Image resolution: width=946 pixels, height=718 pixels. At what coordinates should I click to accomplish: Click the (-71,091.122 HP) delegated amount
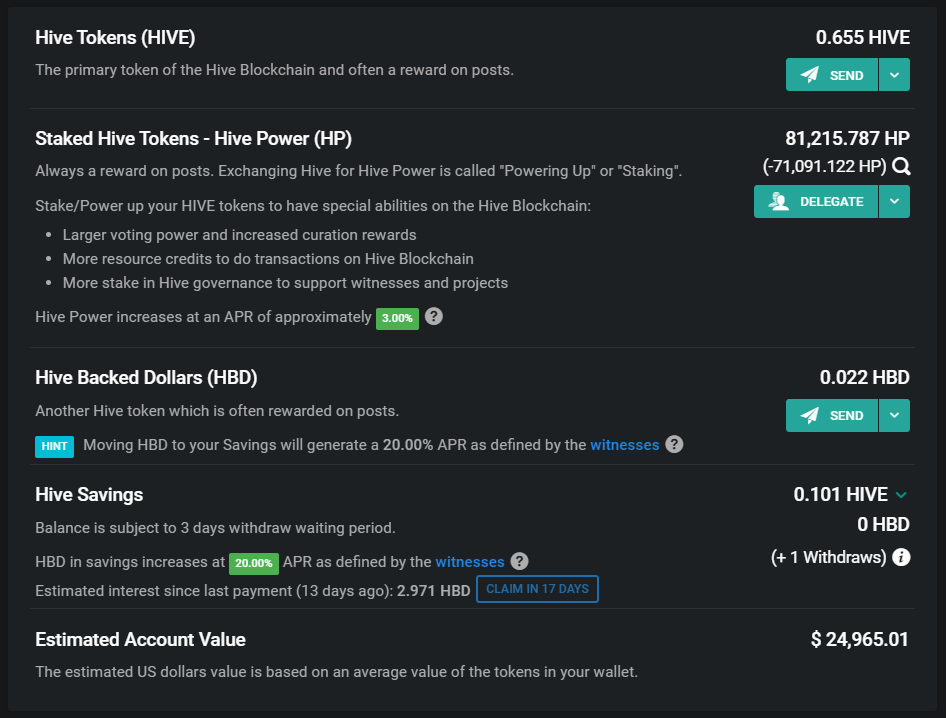(825, 166)
